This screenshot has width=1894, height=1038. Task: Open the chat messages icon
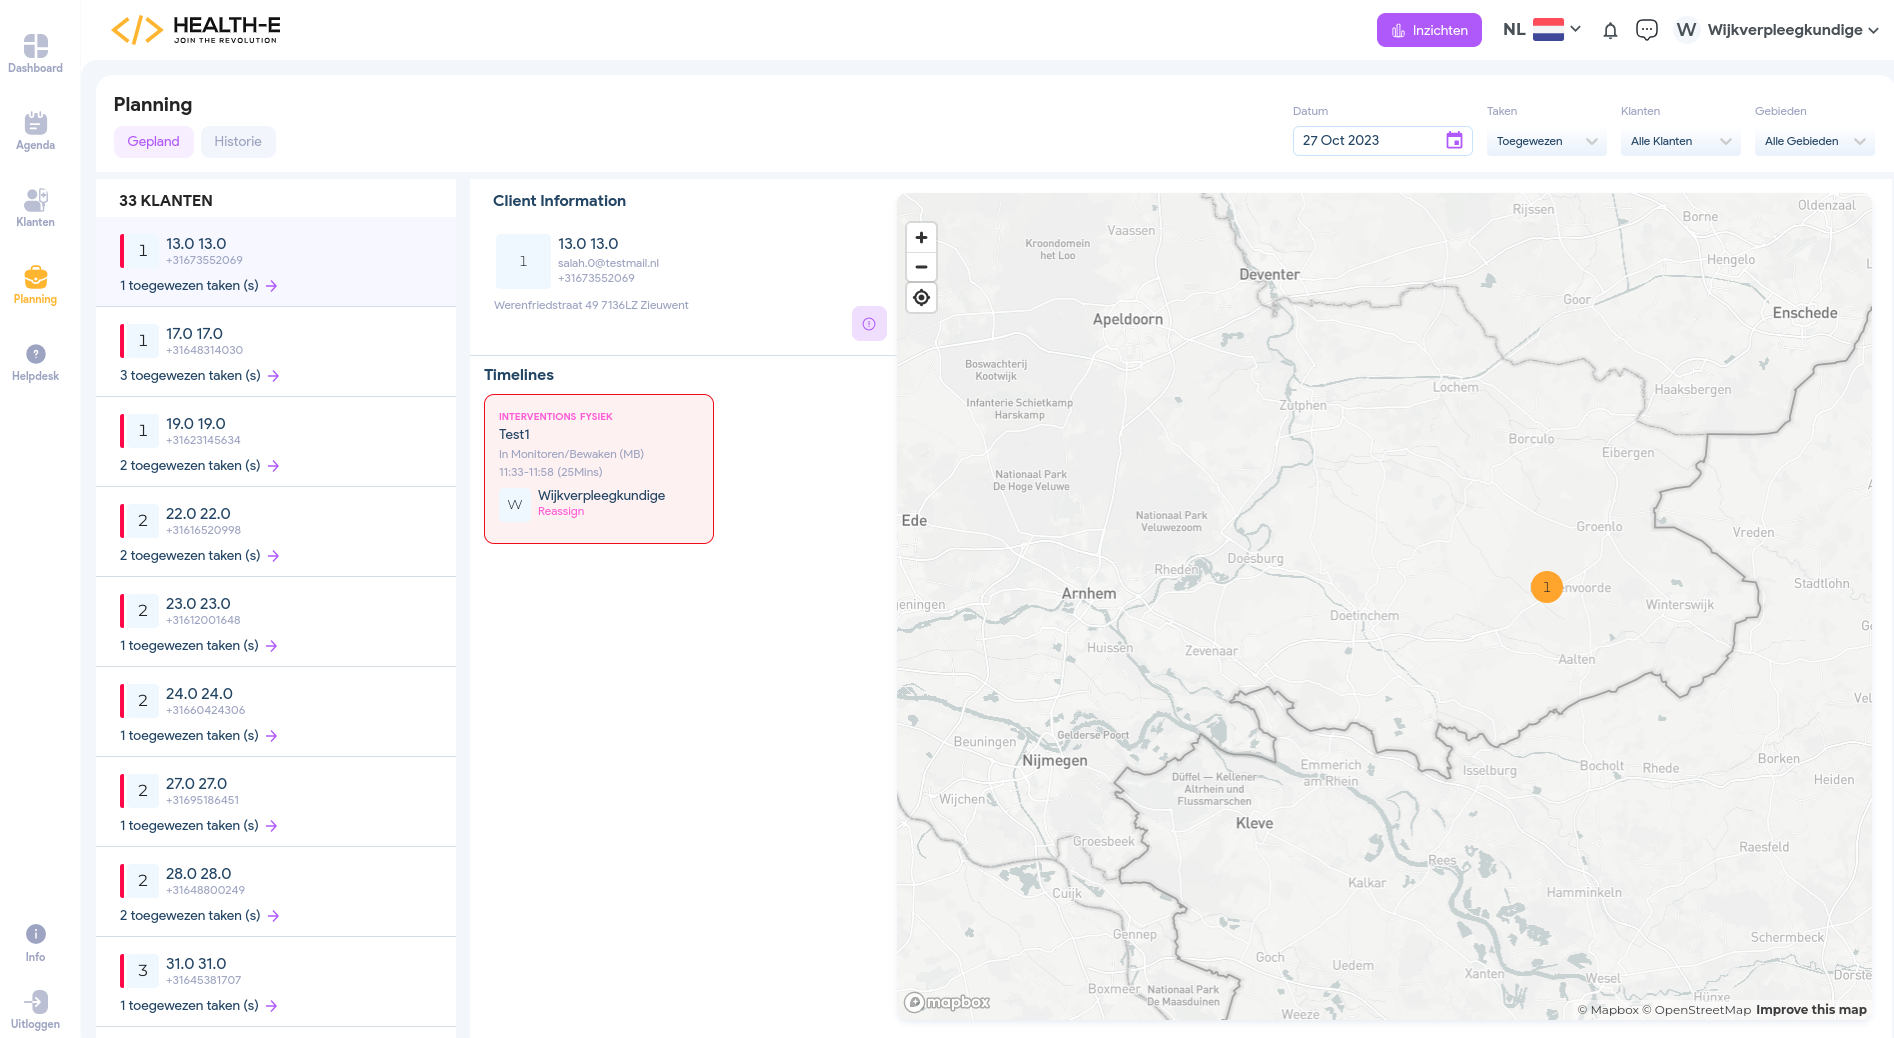click(x=1646, y=30)
